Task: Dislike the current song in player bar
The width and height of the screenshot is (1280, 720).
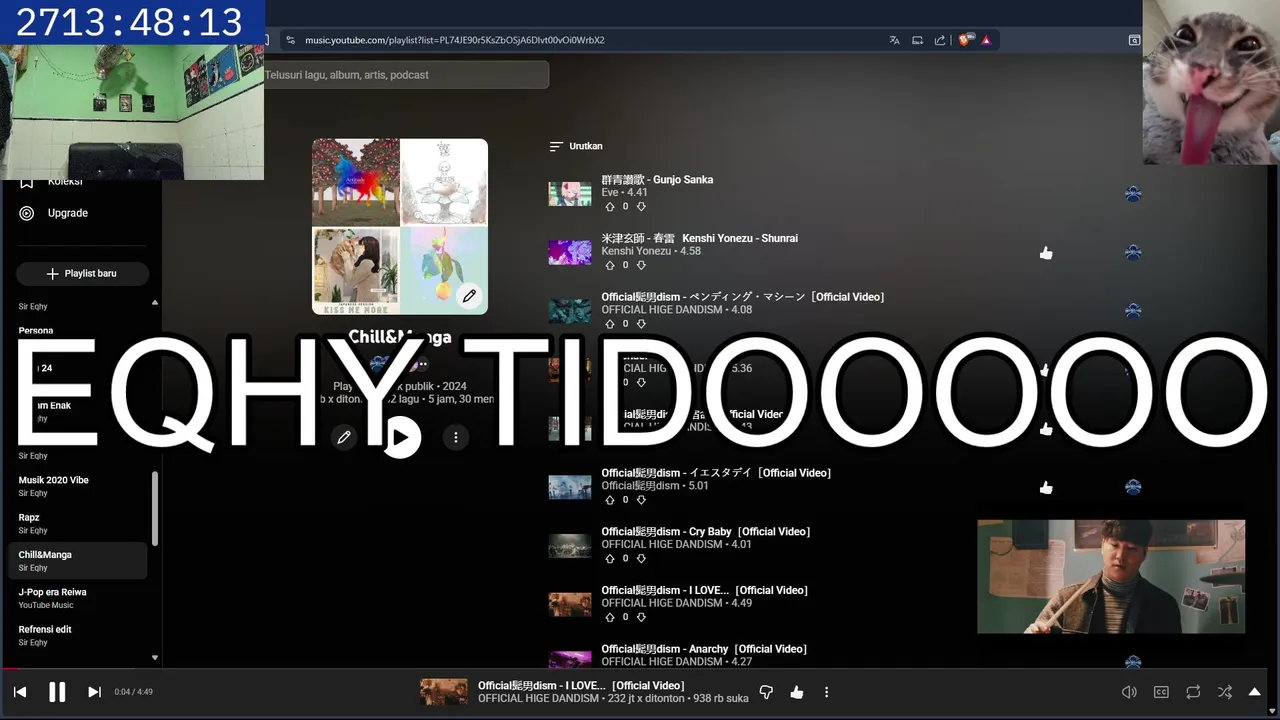Action: click(x=766, y=692)
